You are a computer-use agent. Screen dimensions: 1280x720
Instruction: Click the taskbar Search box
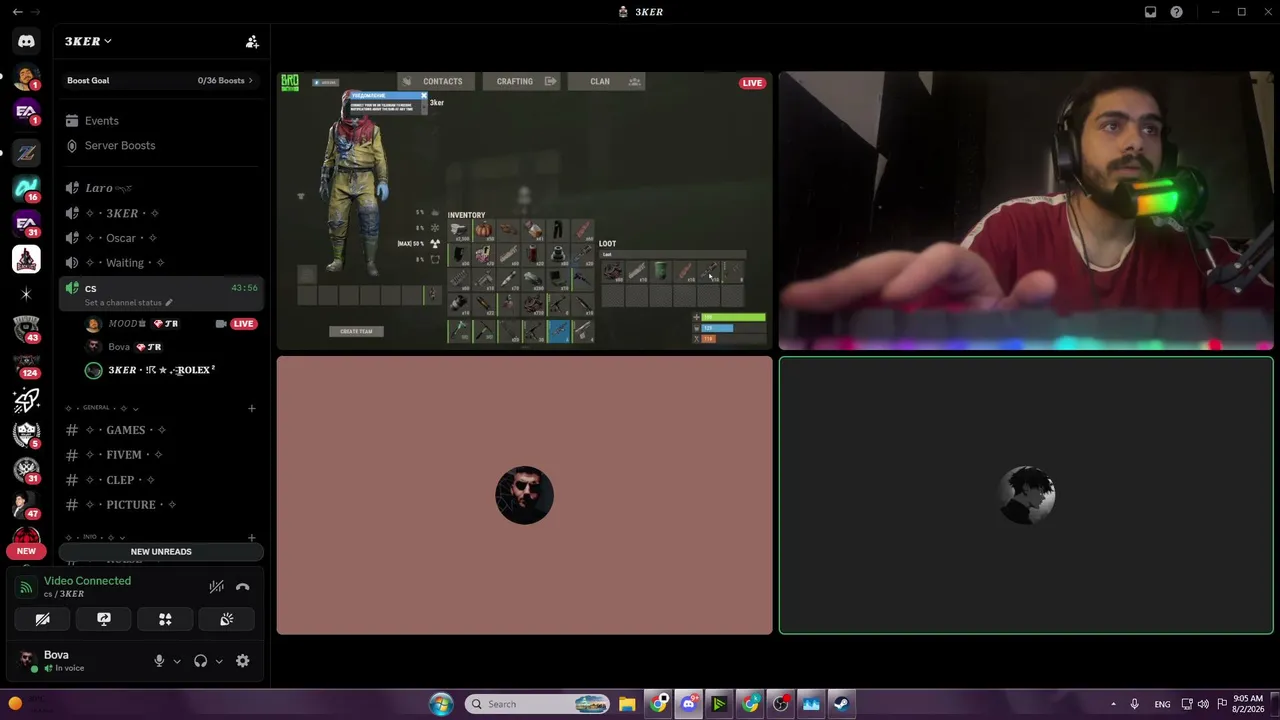pos(537,704)
